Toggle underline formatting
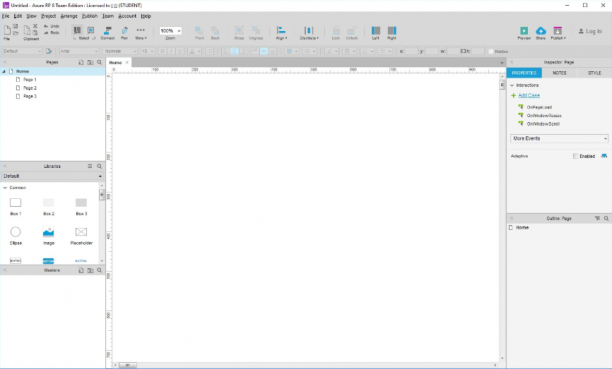The width and height of the screenshot is (612, 369). (x=180, y=51)
